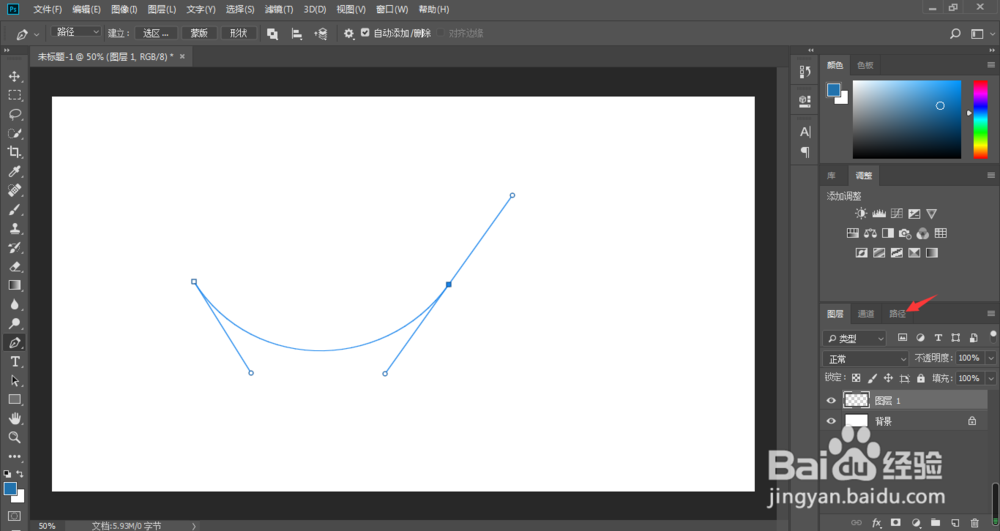Select the Crop tool

pos(15,152)
